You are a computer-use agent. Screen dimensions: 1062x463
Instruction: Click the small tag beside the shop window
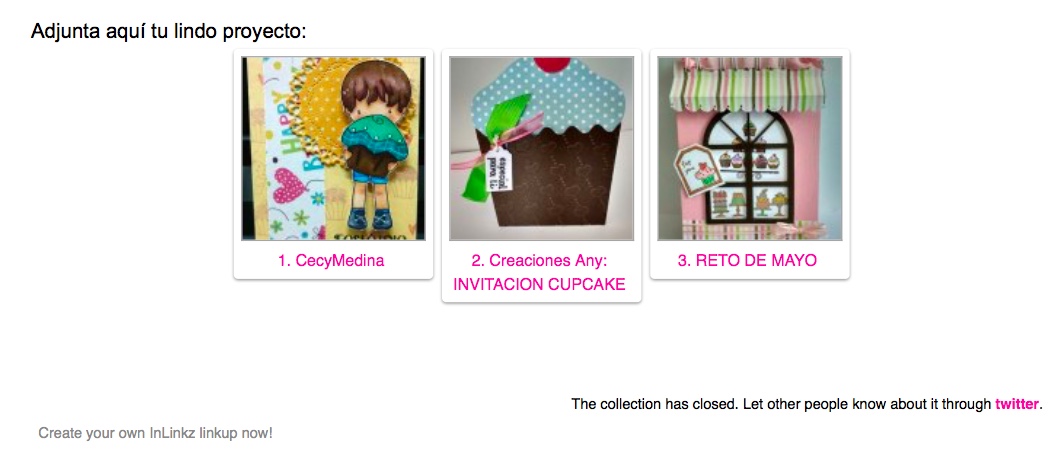(x=689, y=171)
